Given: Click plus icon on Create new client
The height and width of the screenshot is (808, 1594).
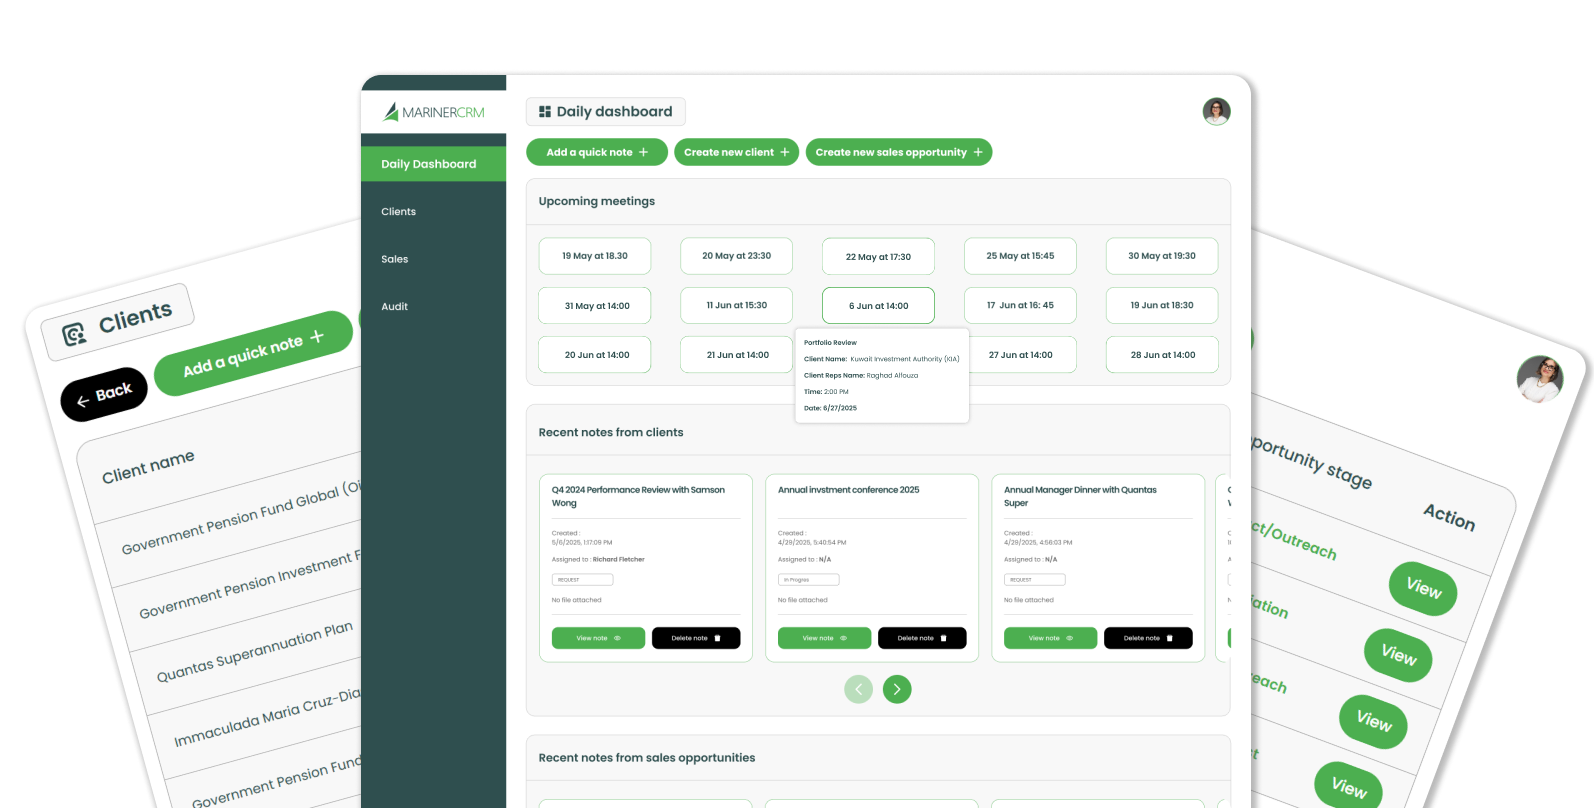Looking at the screenshot, I should (x=785, y=152).
